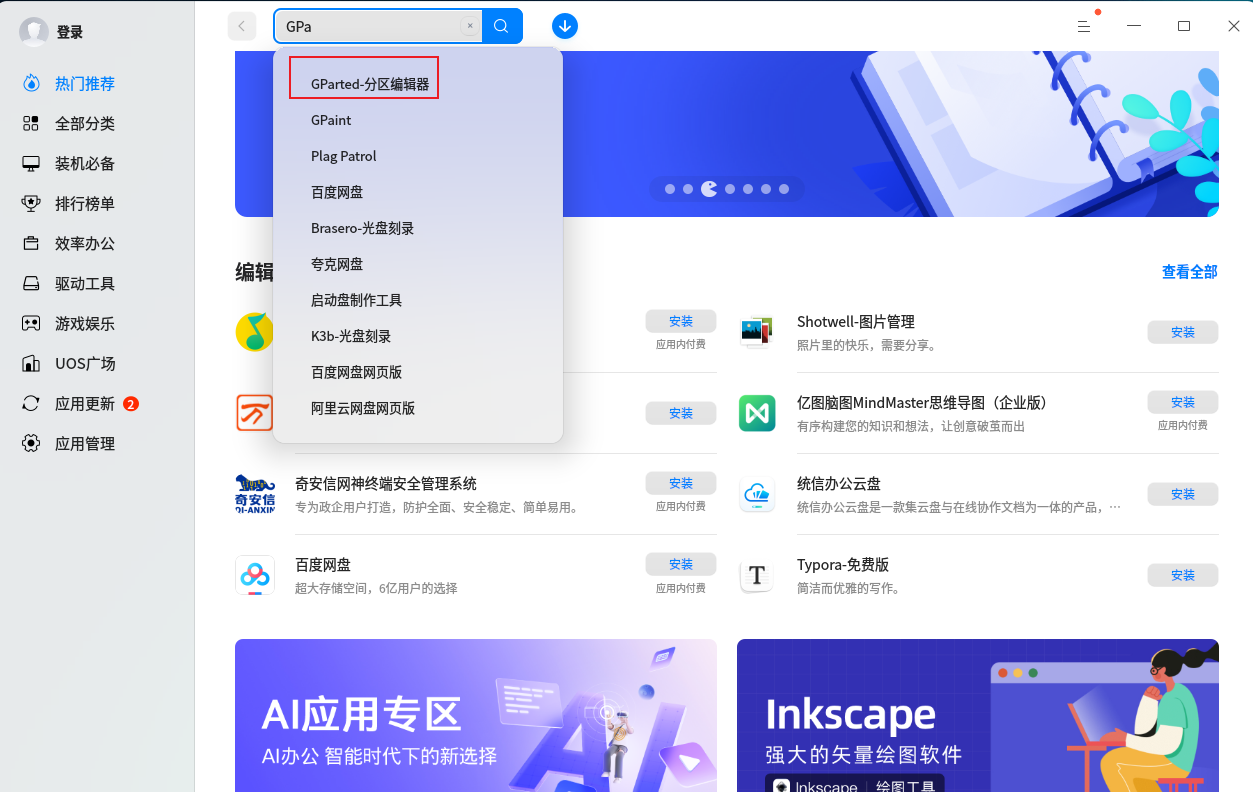The height and width of the screenshot is (792, 1253).
Task: Click 百度网盘 app icon in list
Action: (x=255, y=575)
